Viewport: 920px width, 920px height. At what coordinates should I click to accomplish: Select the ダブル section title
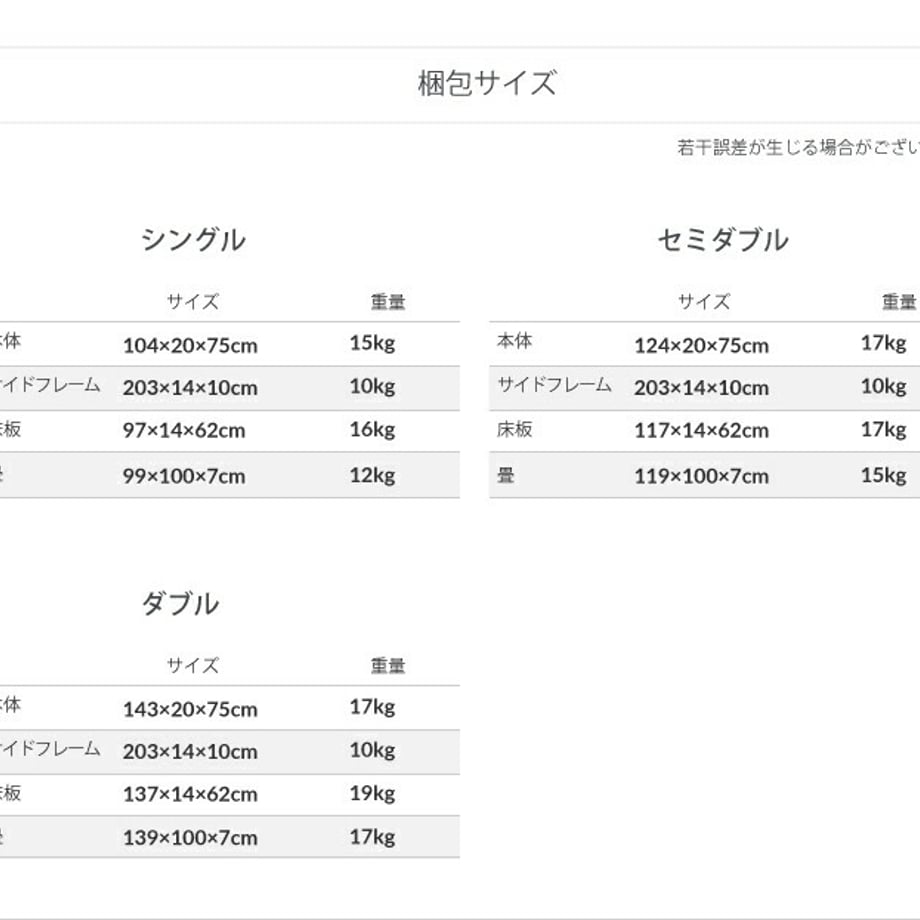pyautogui.click(x=180, y=603)
